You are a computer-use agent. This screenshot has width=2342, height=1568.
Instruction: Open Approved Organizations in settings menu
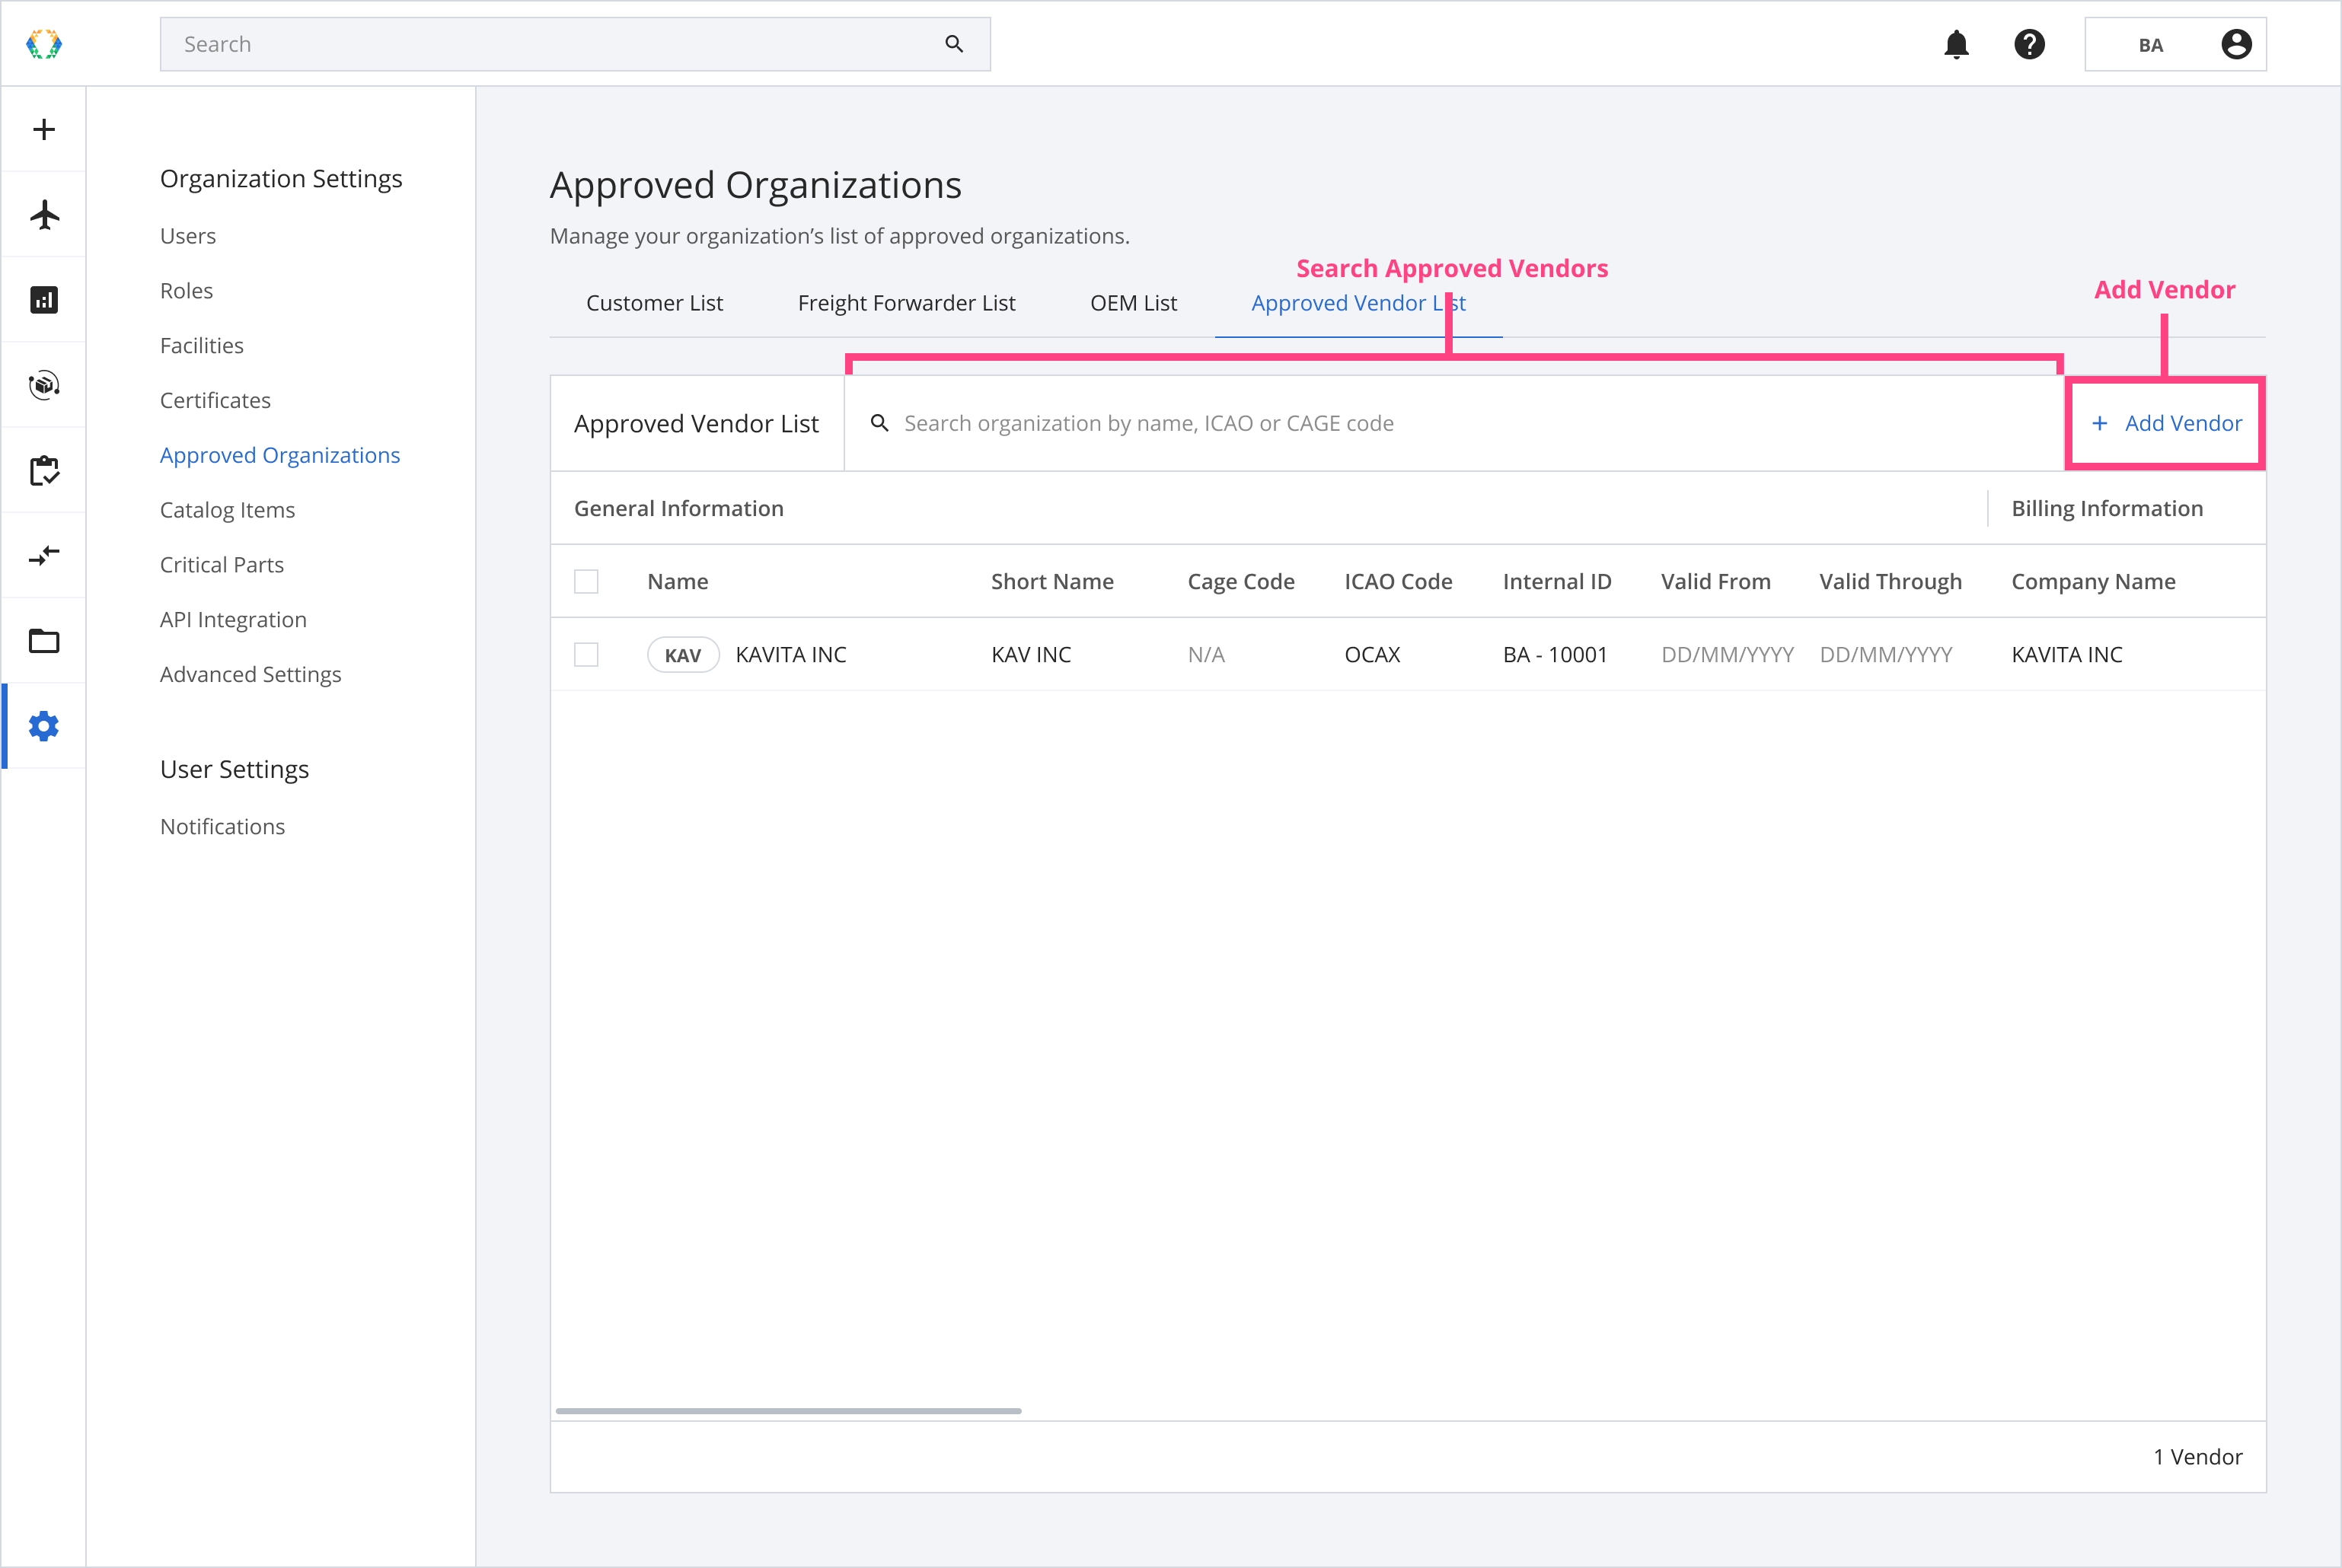tap(280, 455)
